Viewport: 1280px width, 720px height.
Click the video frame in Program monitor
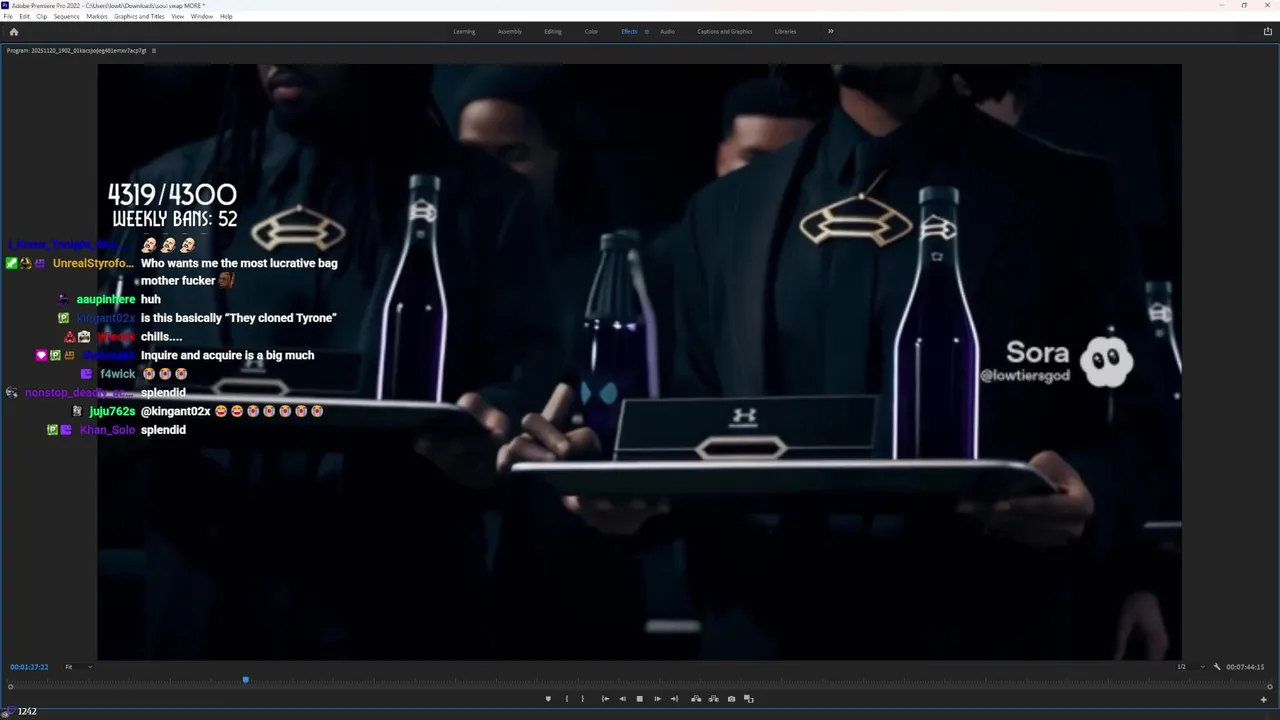pyautogui.click(x=639, y=361)
